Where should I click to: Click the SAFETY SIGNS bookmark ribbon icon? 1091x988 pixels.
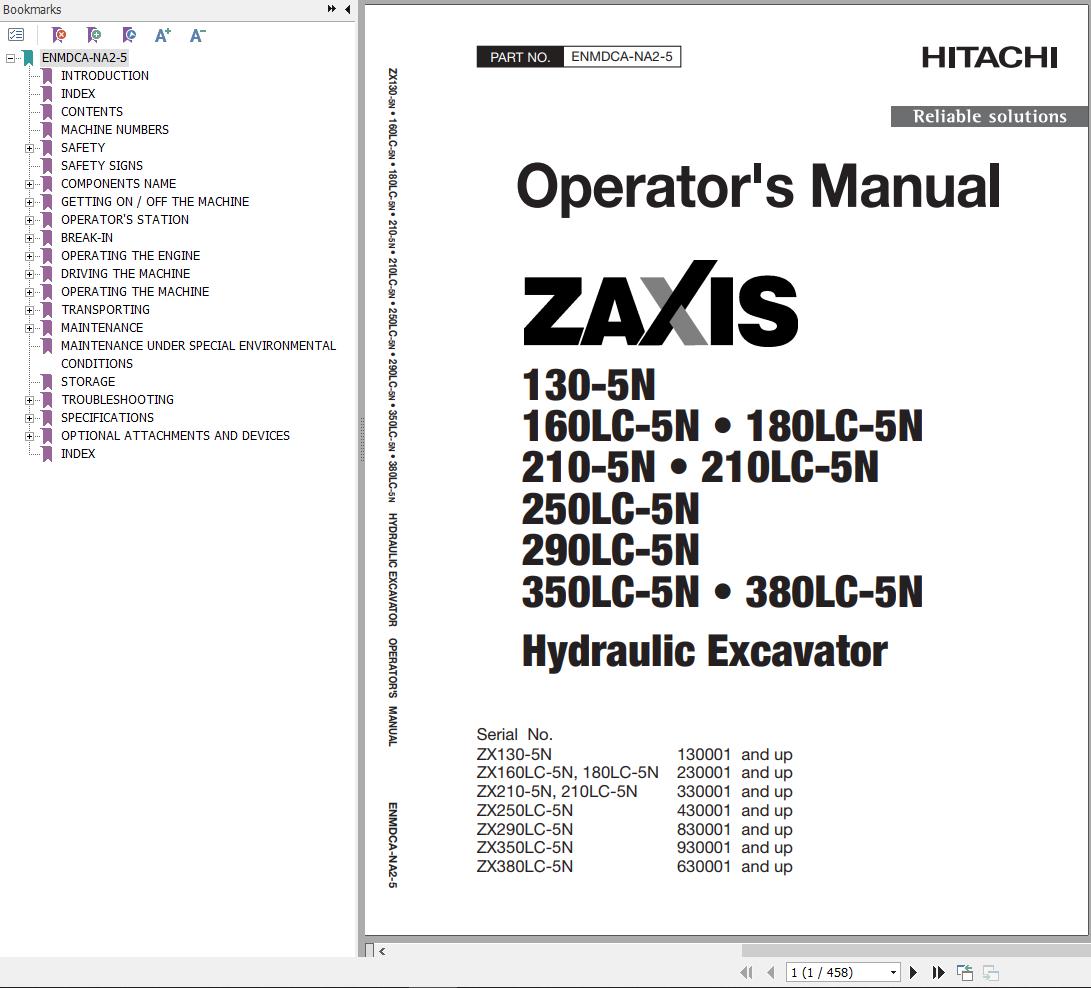tap(47, 166)
